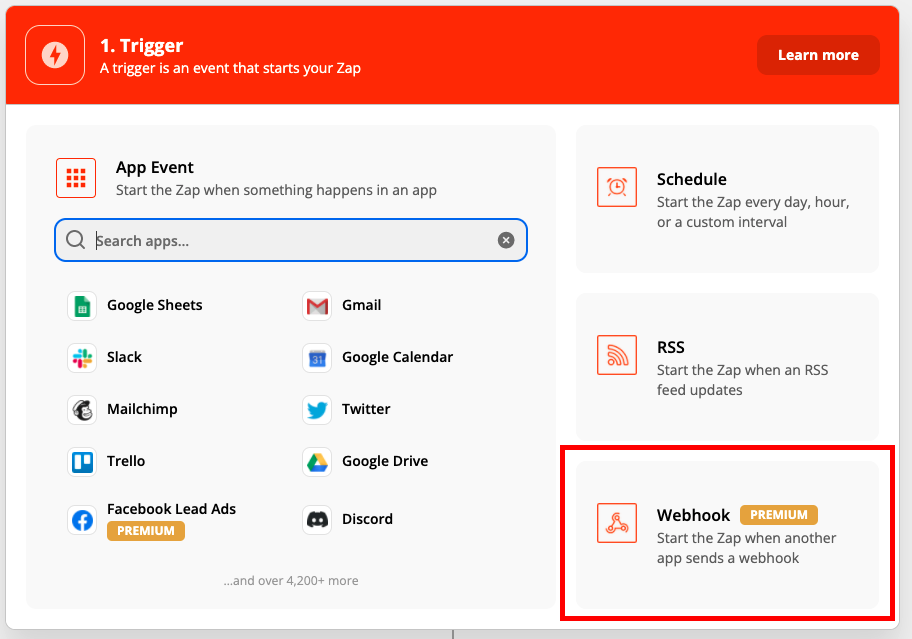Pick the Trello app icon
Screen dimensions: 912x639
tap(82, 462)
